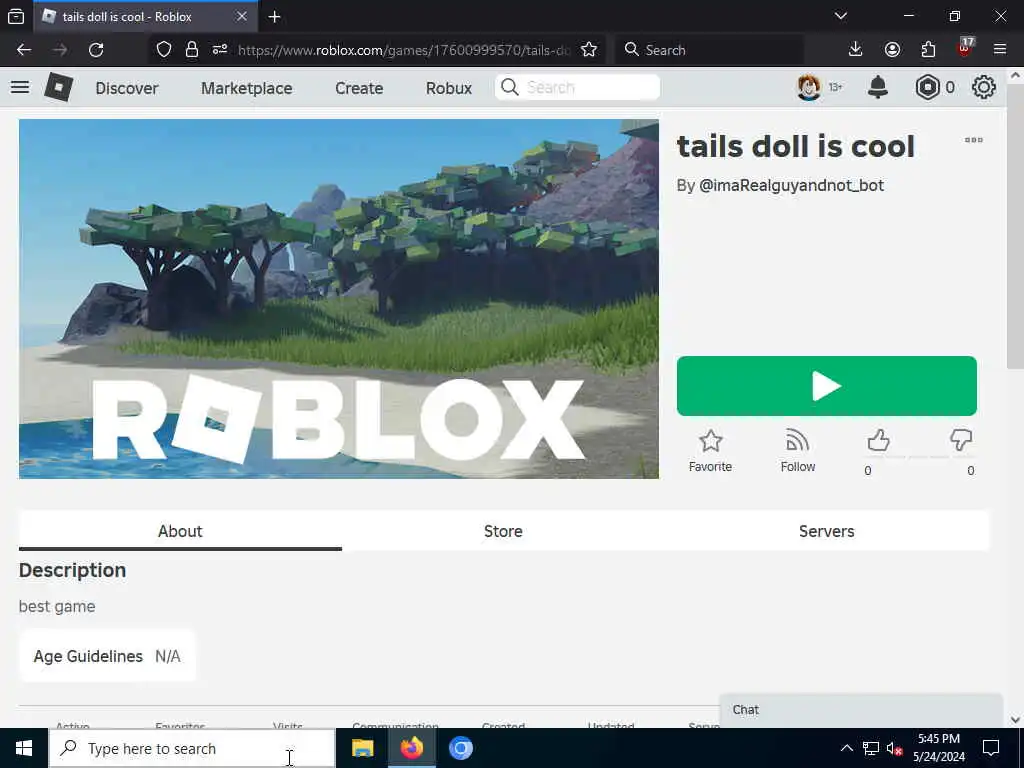
Task: Open the game's three-dot options menu
Action: tap(974, 140)
